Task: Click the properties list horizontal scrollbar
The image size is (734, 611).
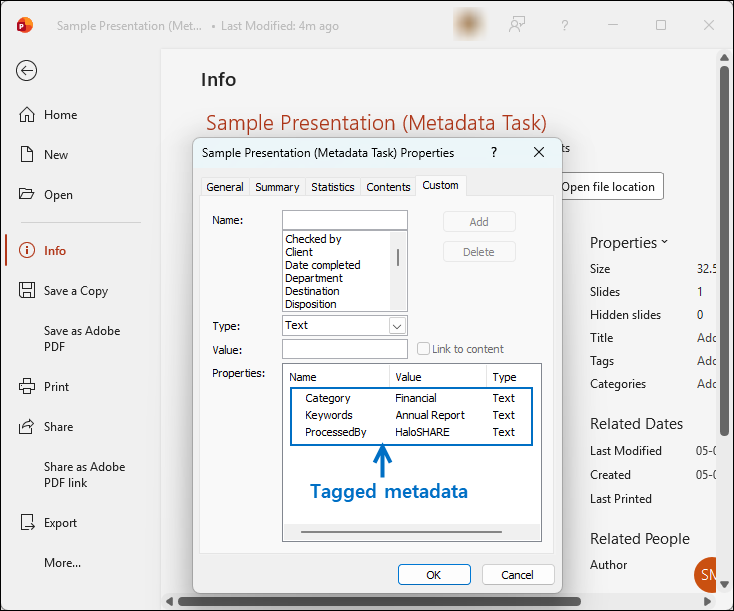Action: (x=401, y=532)
